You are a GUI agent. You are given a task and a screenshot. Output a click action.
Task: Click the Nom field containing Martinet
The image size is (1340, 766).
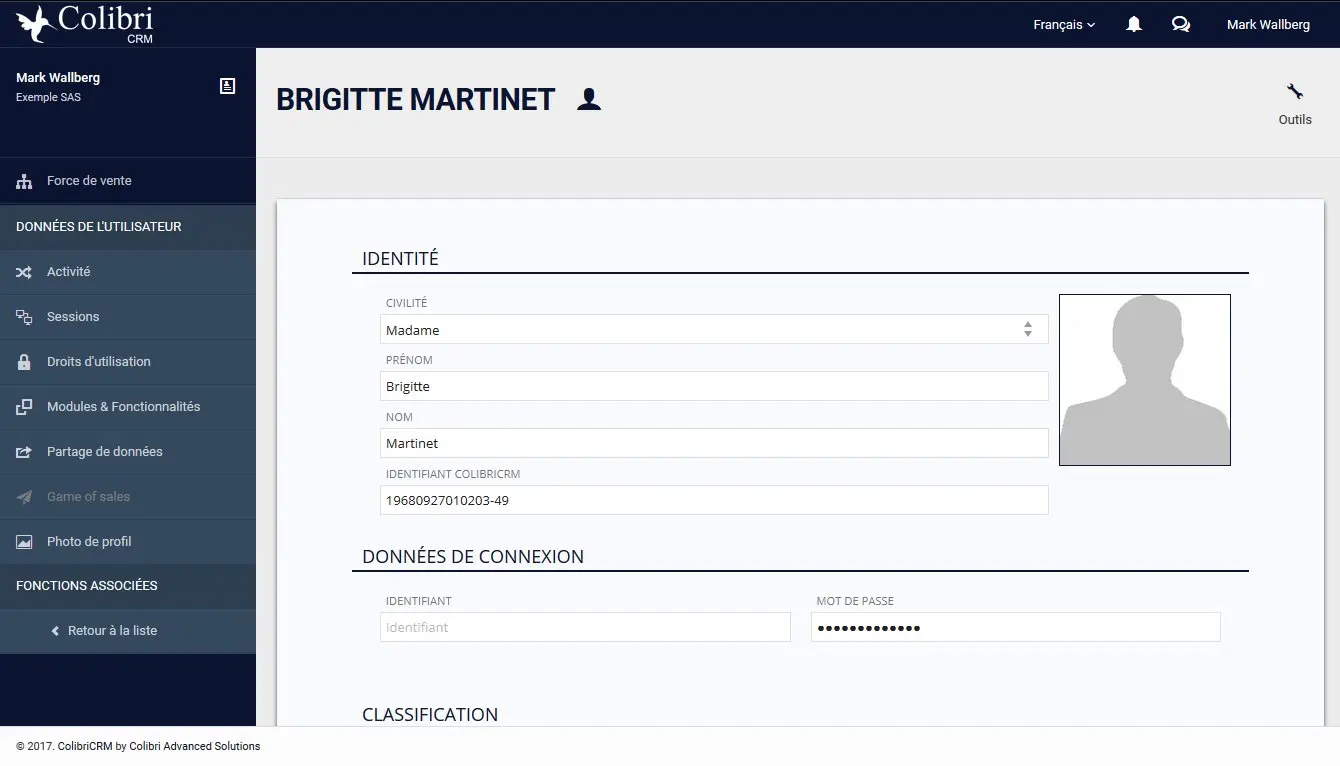[x=714, y=443]
